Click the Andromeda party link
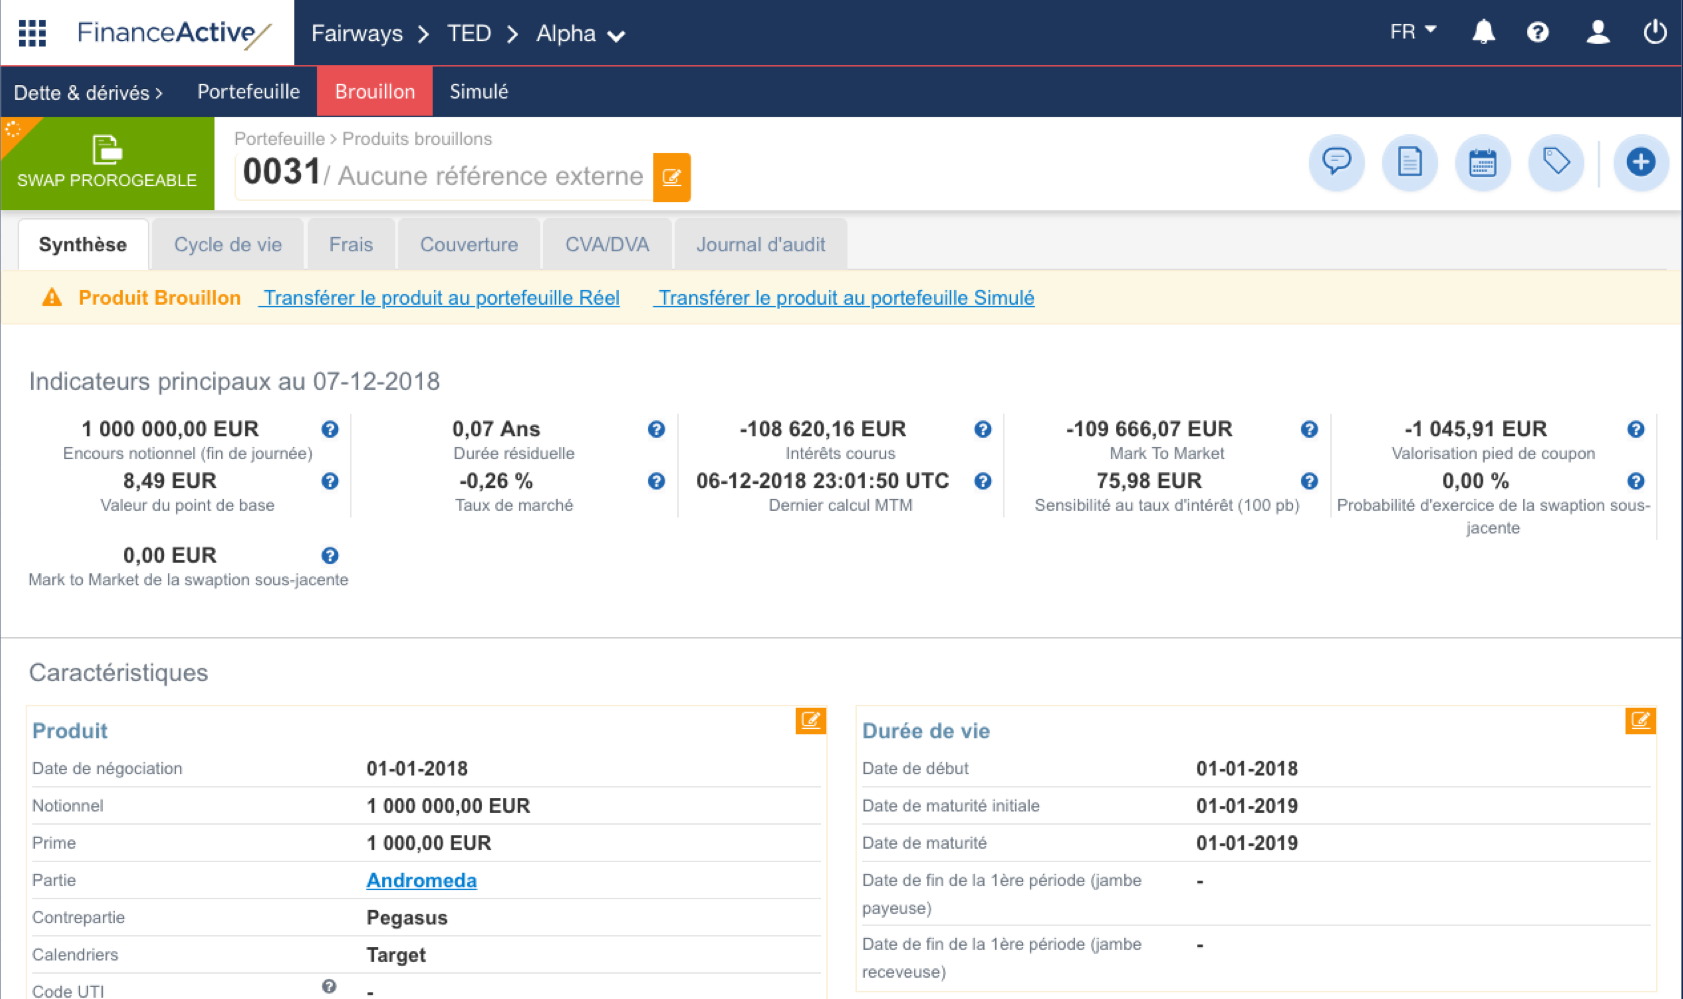Screen dimensions: 1683x999 421,880
